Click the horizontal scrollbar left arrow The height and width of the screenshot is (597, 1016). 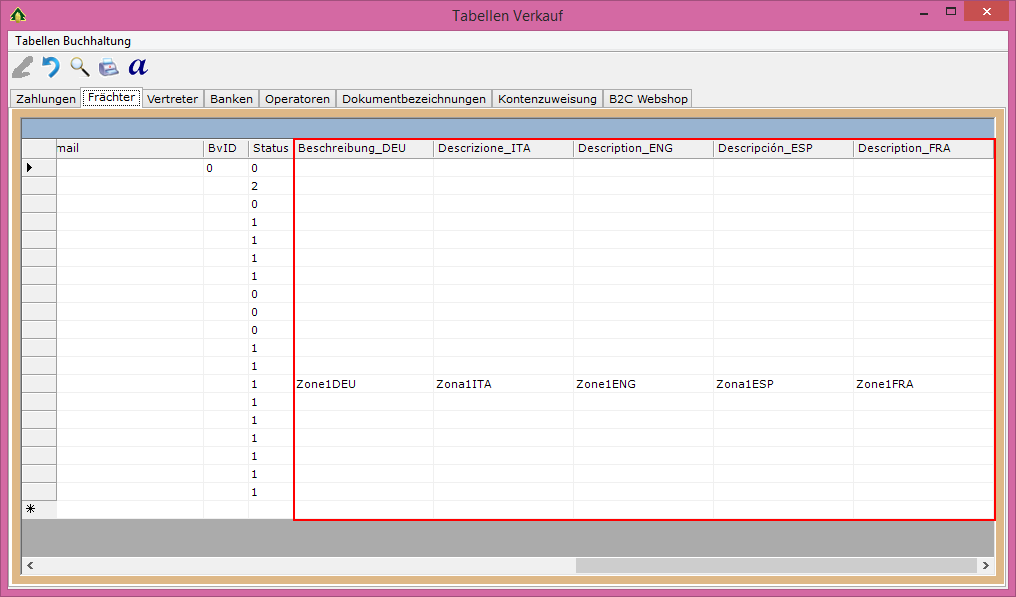coord(30,566)
